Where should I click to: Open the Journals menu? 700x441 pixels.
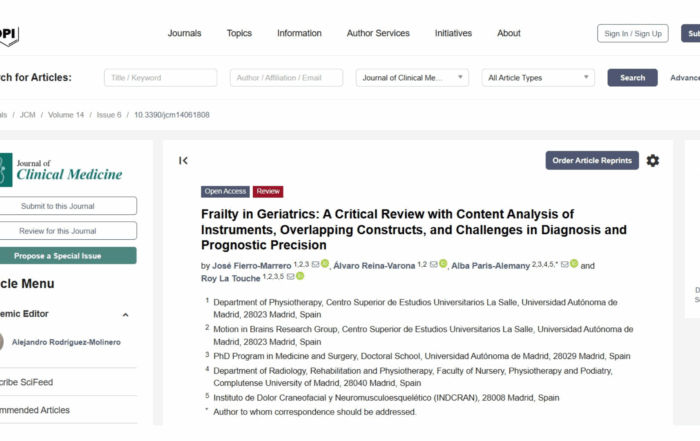[x=184, y=33]
